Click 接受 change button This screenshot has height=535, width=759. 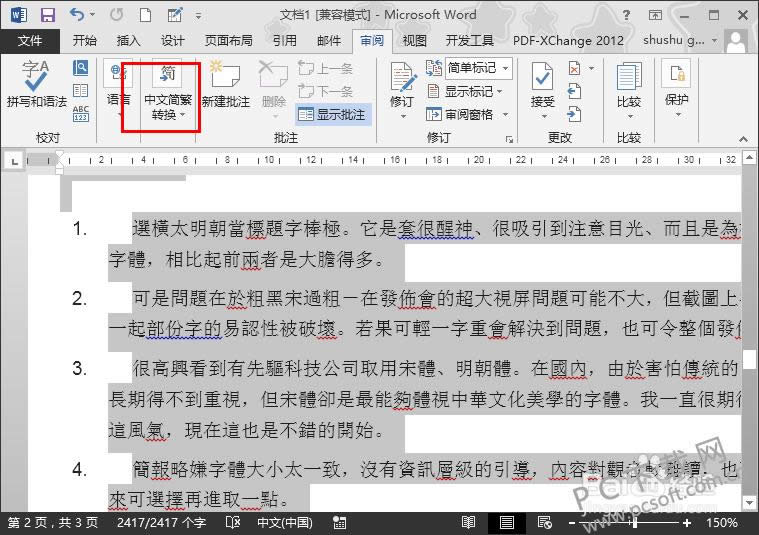pyautogui.click(x=542, y=83)
